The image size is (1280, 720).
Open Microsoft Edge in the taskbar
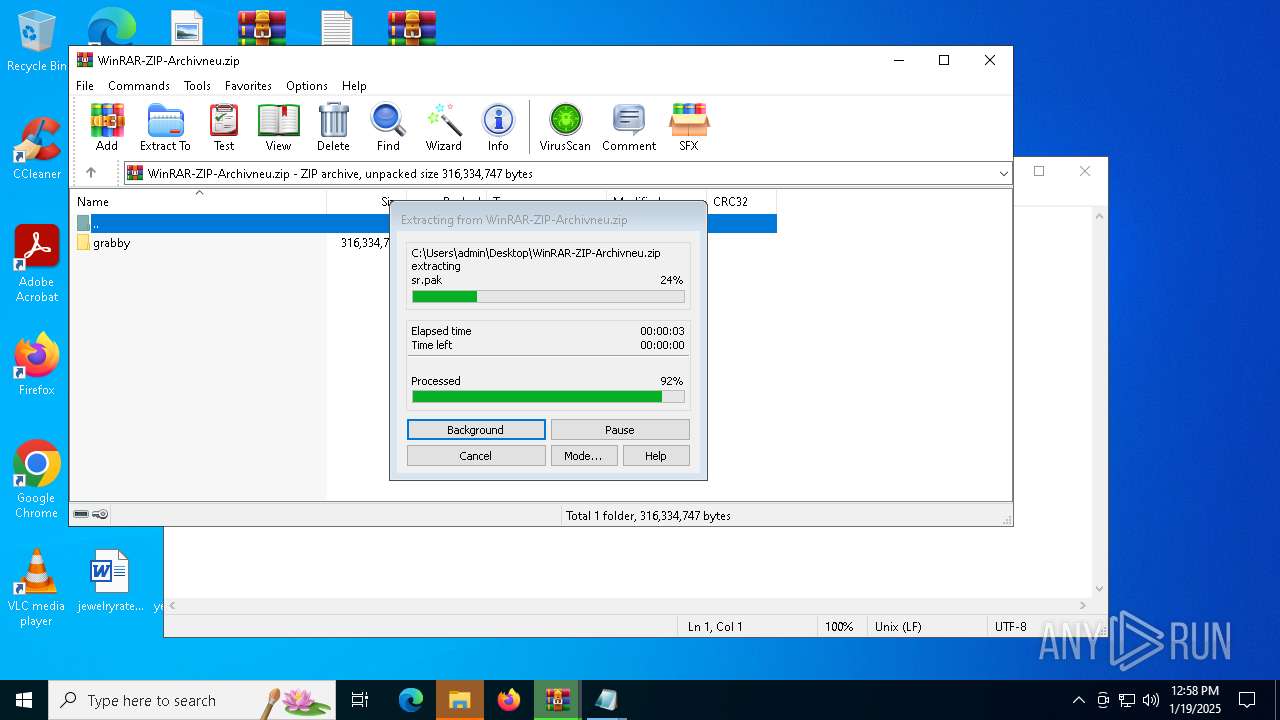tap(411, 700)
